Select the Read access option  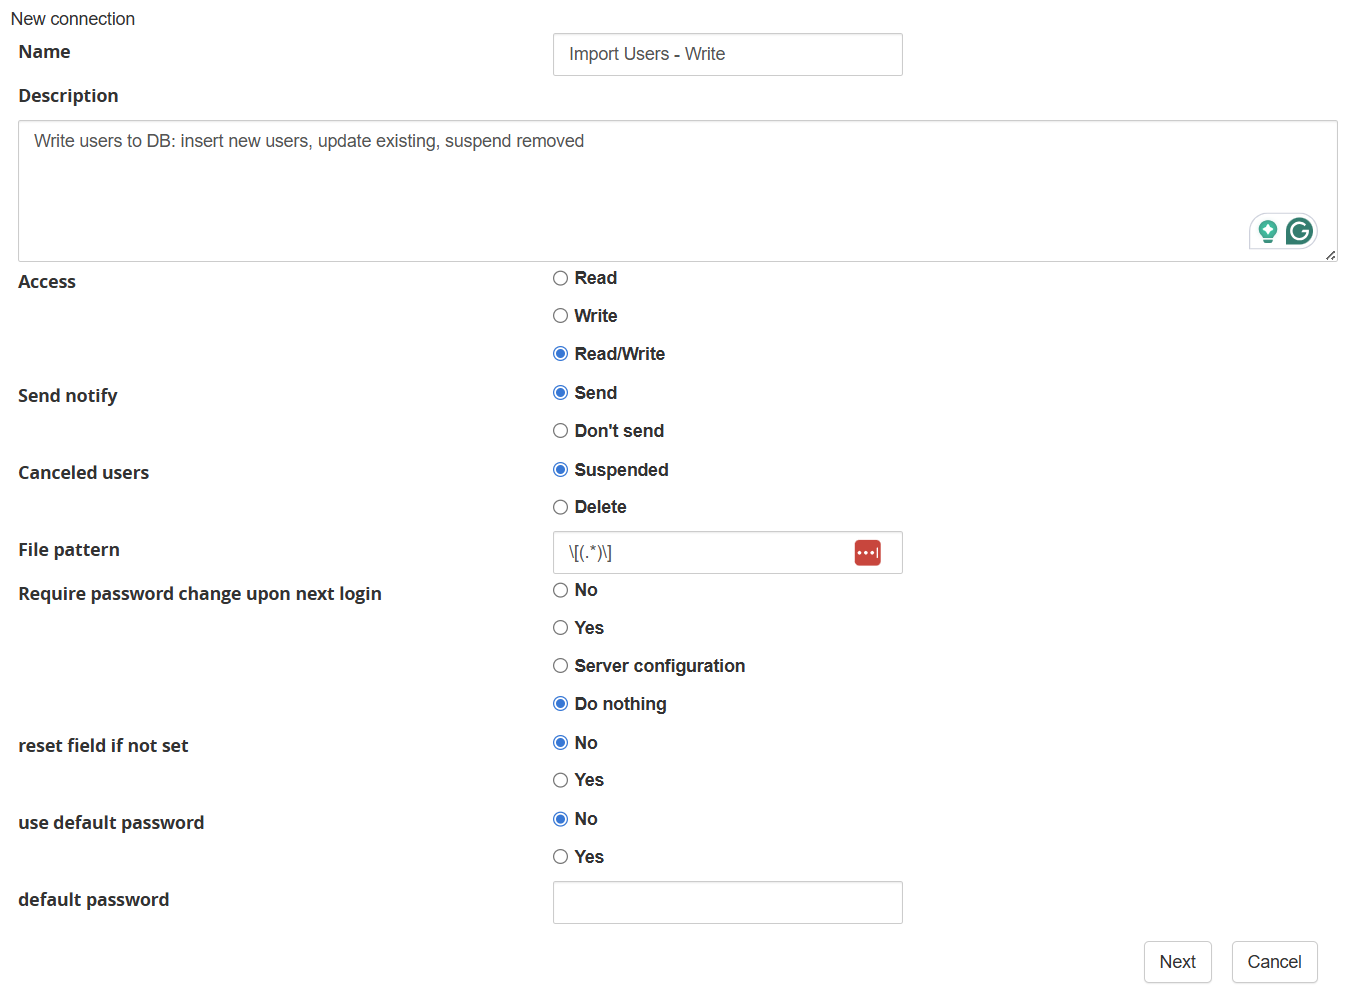(x=561, y=278)
